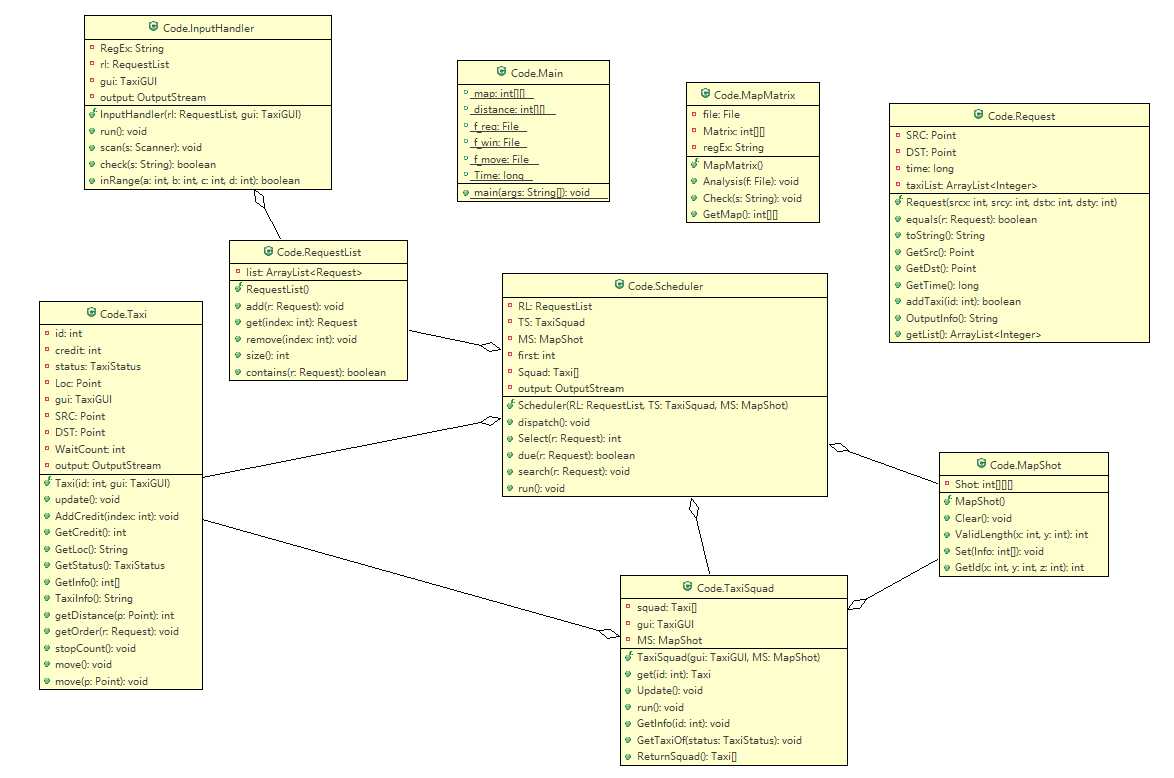Click the method icon beside GetTaxiOf(status: TaxiStatus)

(628, 741)
